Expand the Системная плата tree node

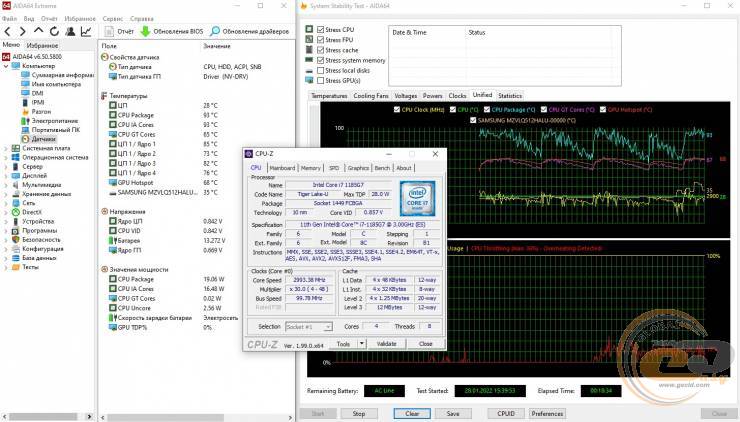click(x=6, y=148)
